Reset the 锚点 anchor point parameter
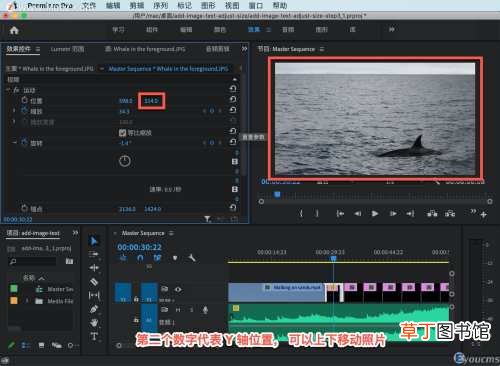 point(233,208)
